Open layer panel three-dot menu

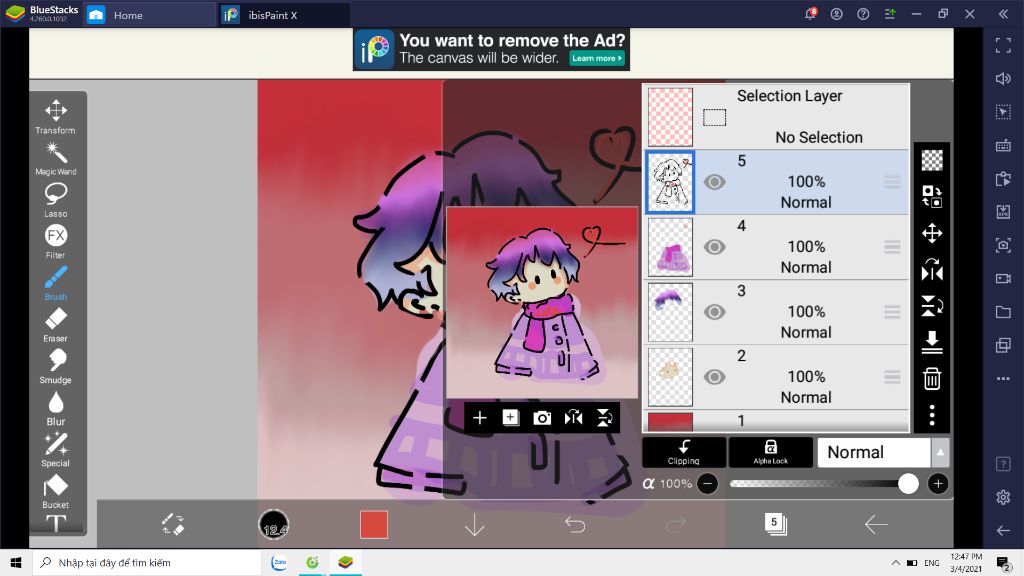tap(932, 415)
